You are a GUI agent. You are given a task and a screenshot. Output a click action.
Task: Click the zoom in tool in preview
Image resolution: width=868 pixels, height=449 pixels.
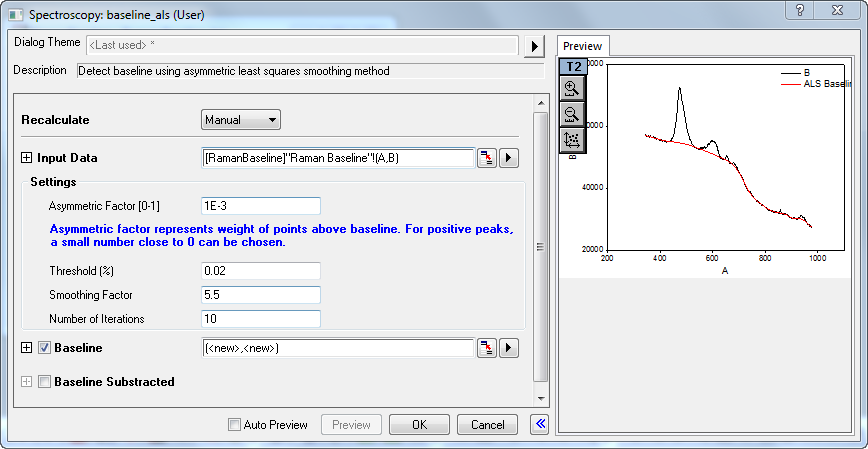pyautogui.click(x=572, y=88)
